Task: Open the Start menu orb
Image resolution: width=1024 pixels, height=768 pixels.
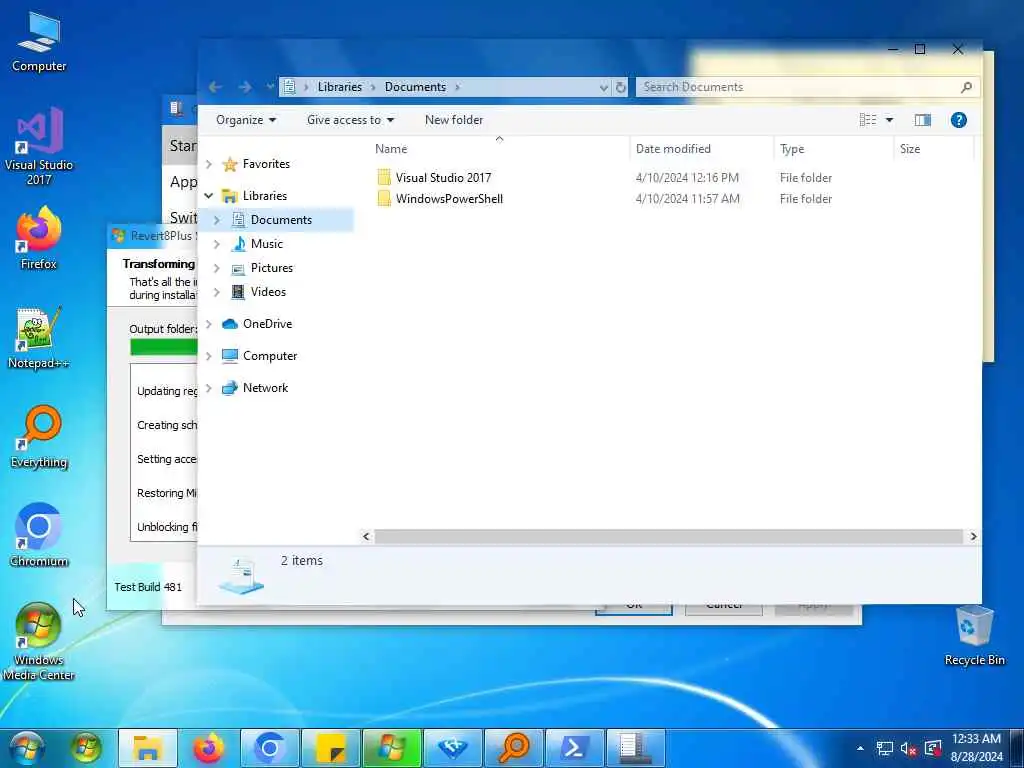Action: 27,748
